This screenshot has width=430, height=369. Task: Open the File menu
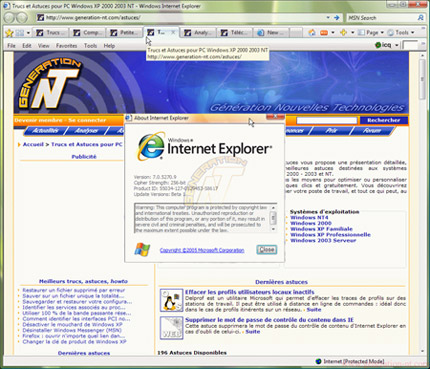[11, 46]
